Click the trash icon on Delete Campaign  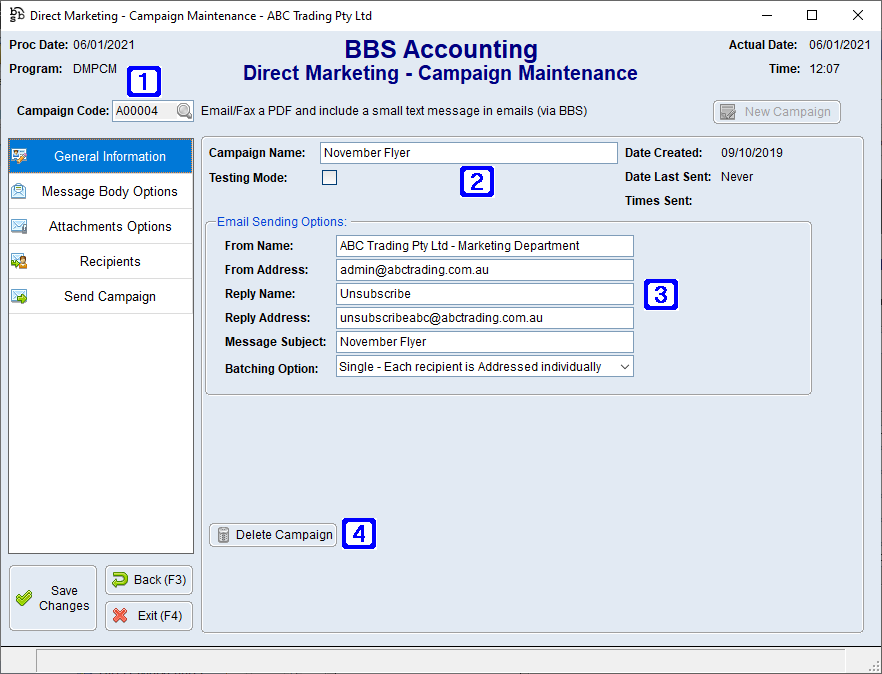pyautogui.click(x=223, y=535)
